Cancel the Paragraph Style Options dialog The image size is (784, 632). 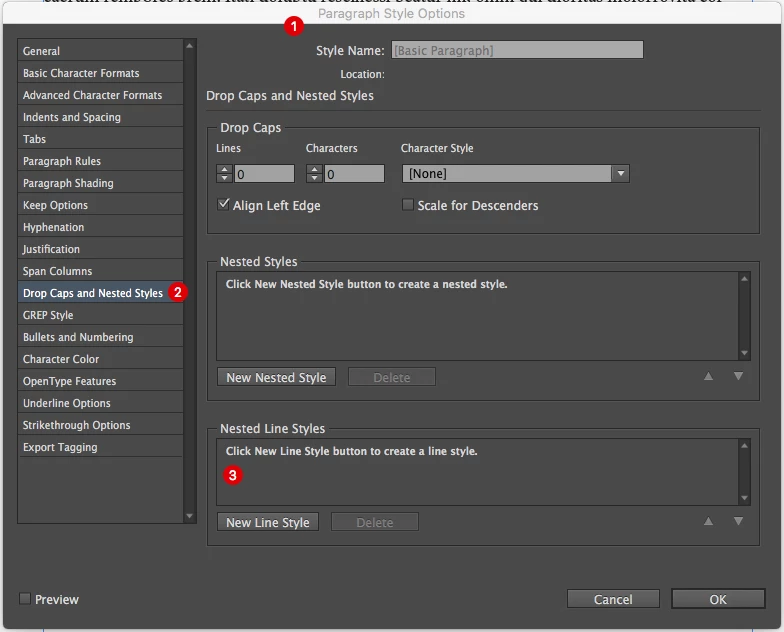[613, 599]
